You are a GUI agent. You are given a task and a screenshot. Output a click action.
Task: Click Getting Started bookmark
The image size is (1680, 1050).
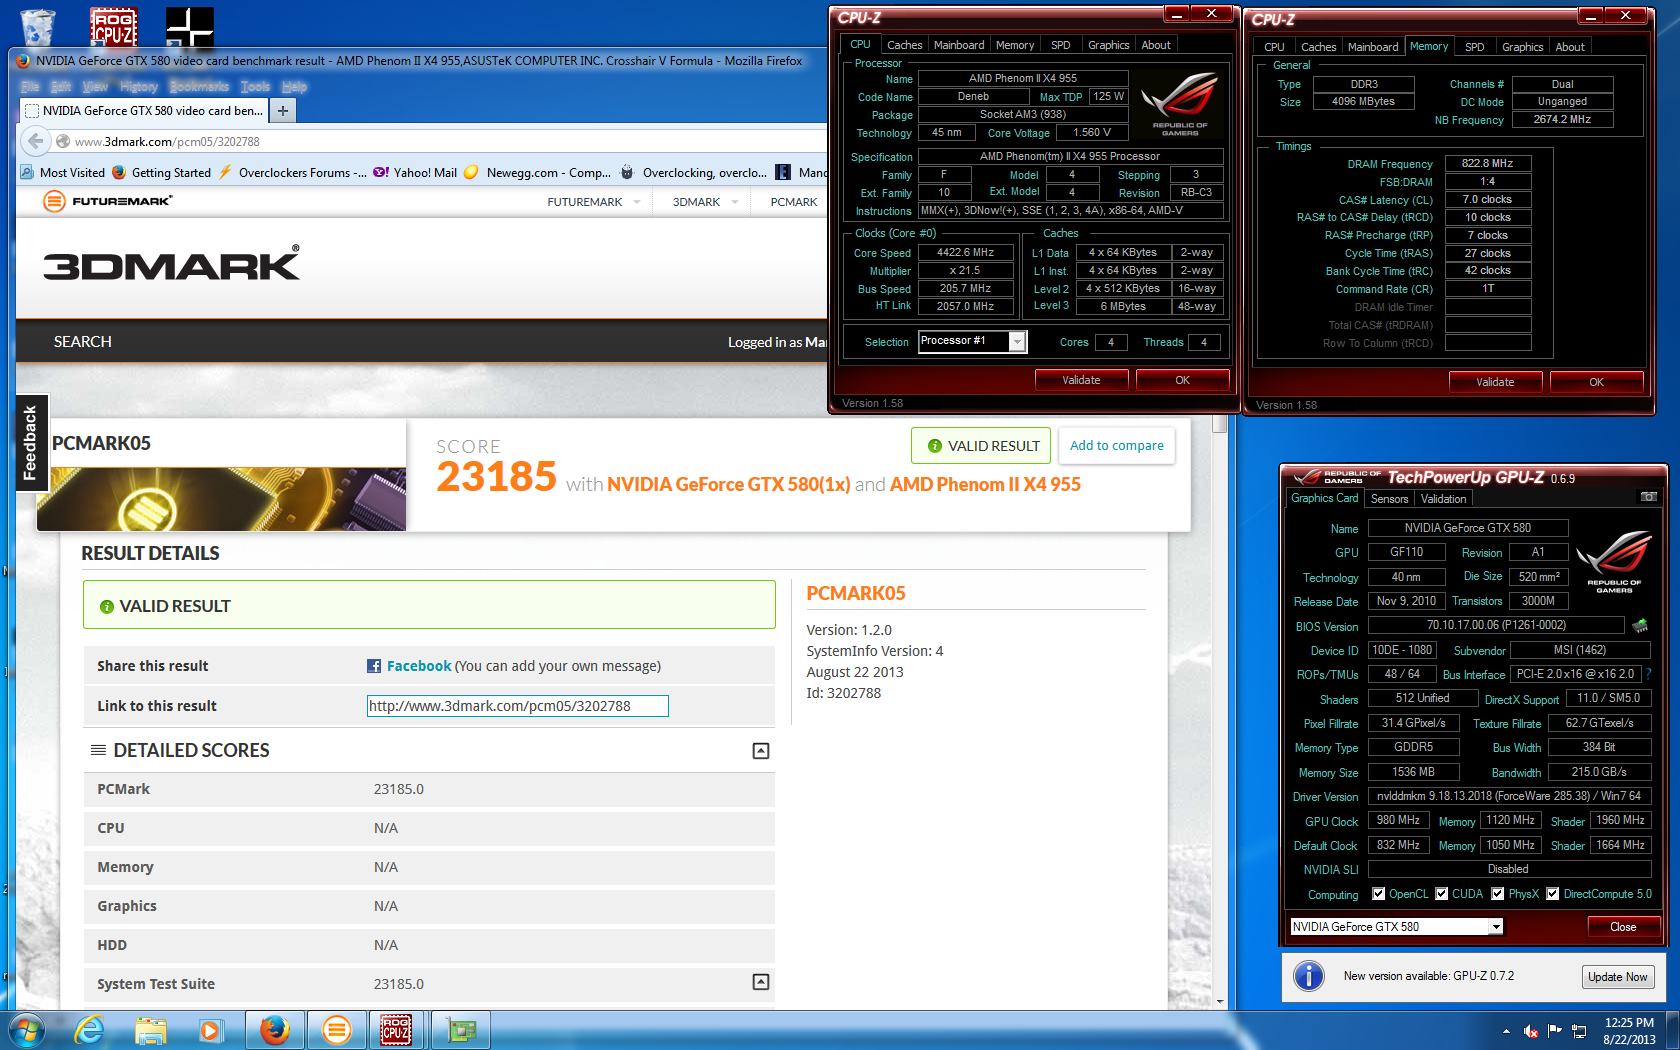[161, 172]
